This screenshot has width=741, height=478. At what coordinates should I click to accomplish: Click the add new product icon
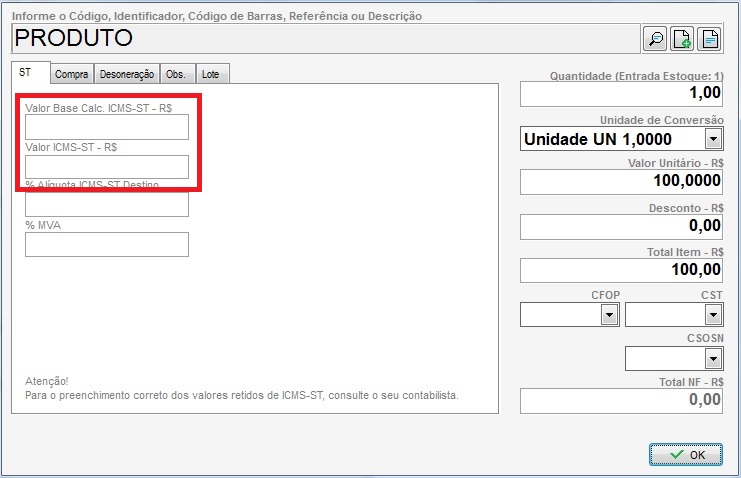(682, 39)
